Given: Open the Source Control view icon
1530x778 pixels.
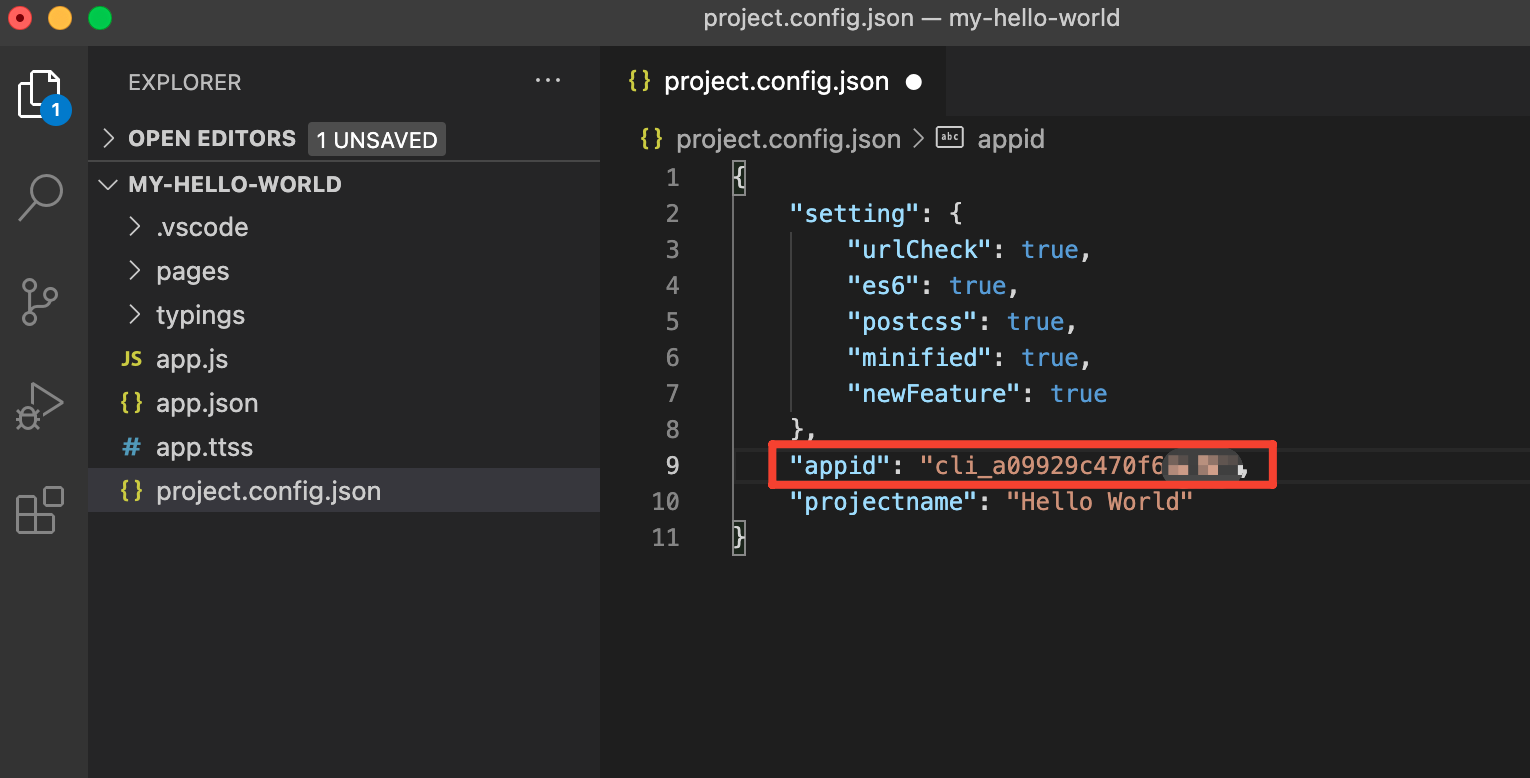Looking at the screenshot, I should tap(40, 302).
